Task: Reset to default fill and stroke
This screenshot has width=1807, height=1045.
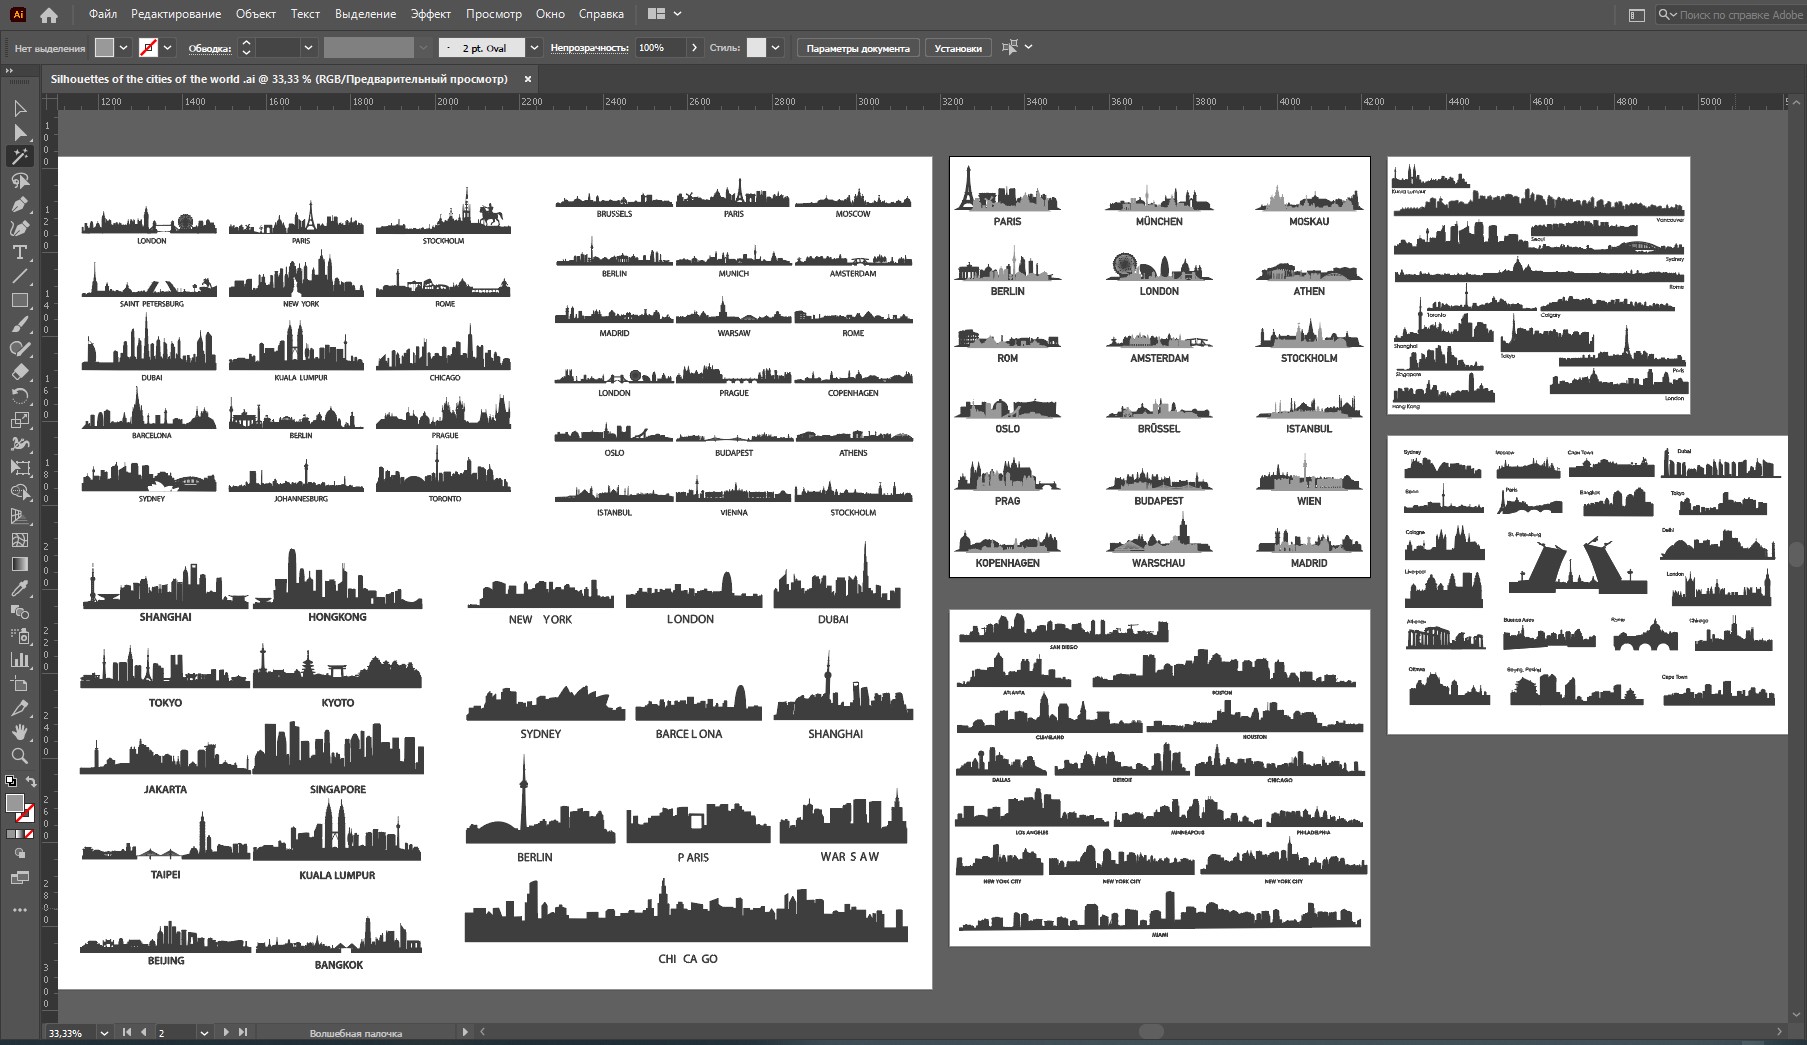Action: [x=11, y=781]
